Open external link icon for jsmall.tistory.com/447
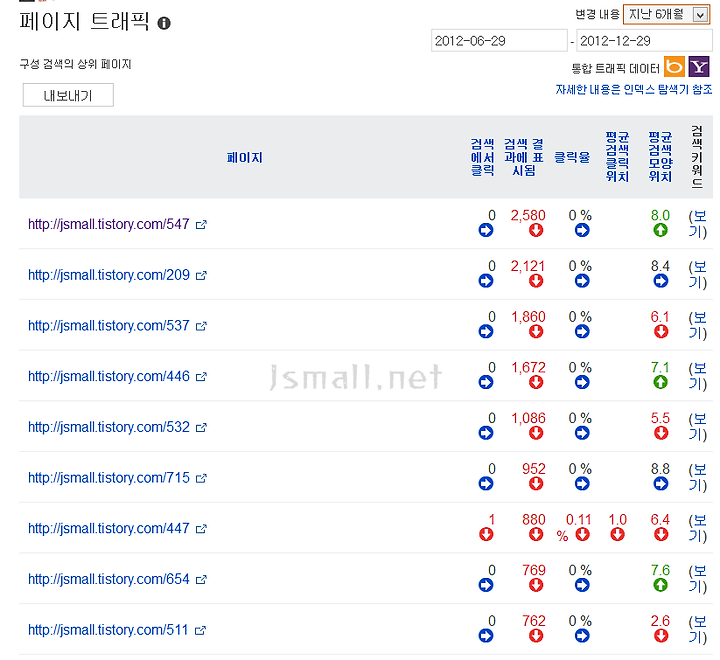 click(x=201, y=529)
